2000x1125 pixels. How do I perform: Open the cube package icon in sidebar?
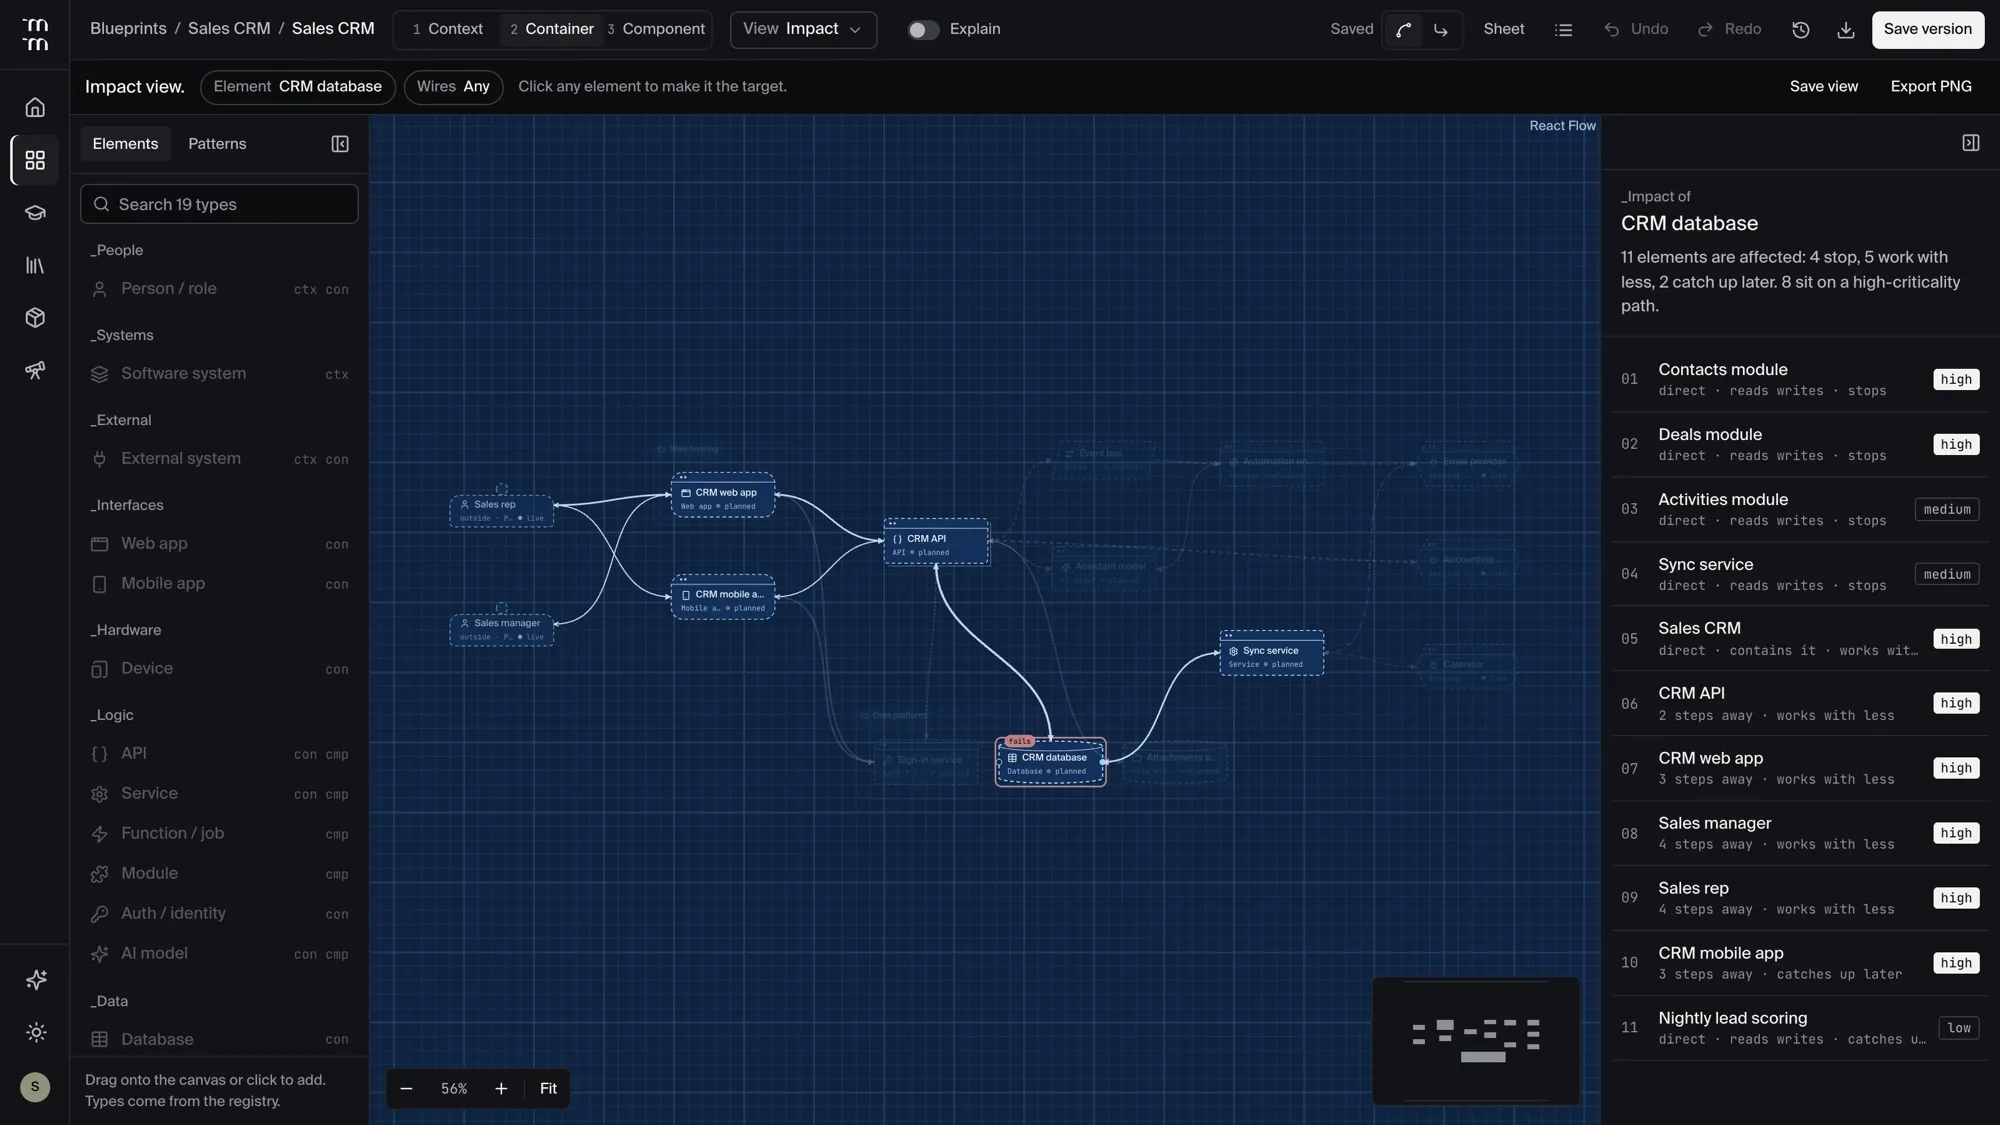(x=35, y=318)
